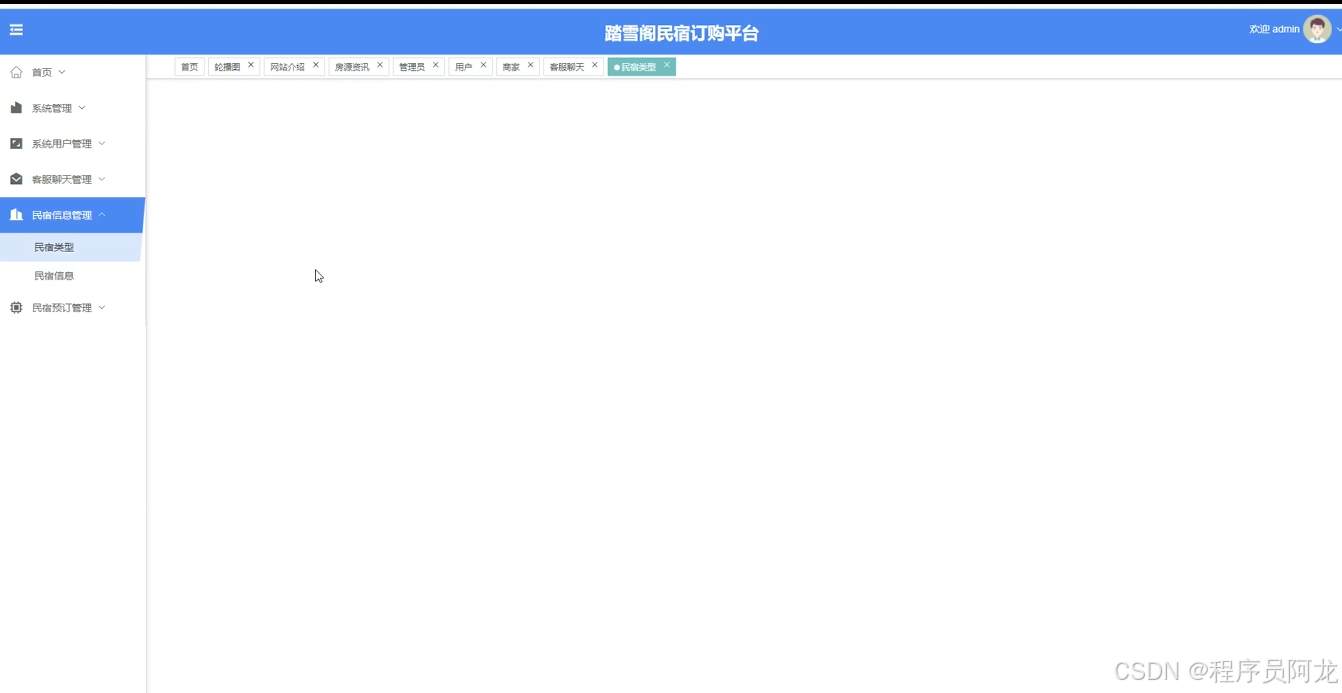Screen dimensions: 1342x693
Task: Expand the 系统用户管理 chevron
Action: click(x=102, y=144)
